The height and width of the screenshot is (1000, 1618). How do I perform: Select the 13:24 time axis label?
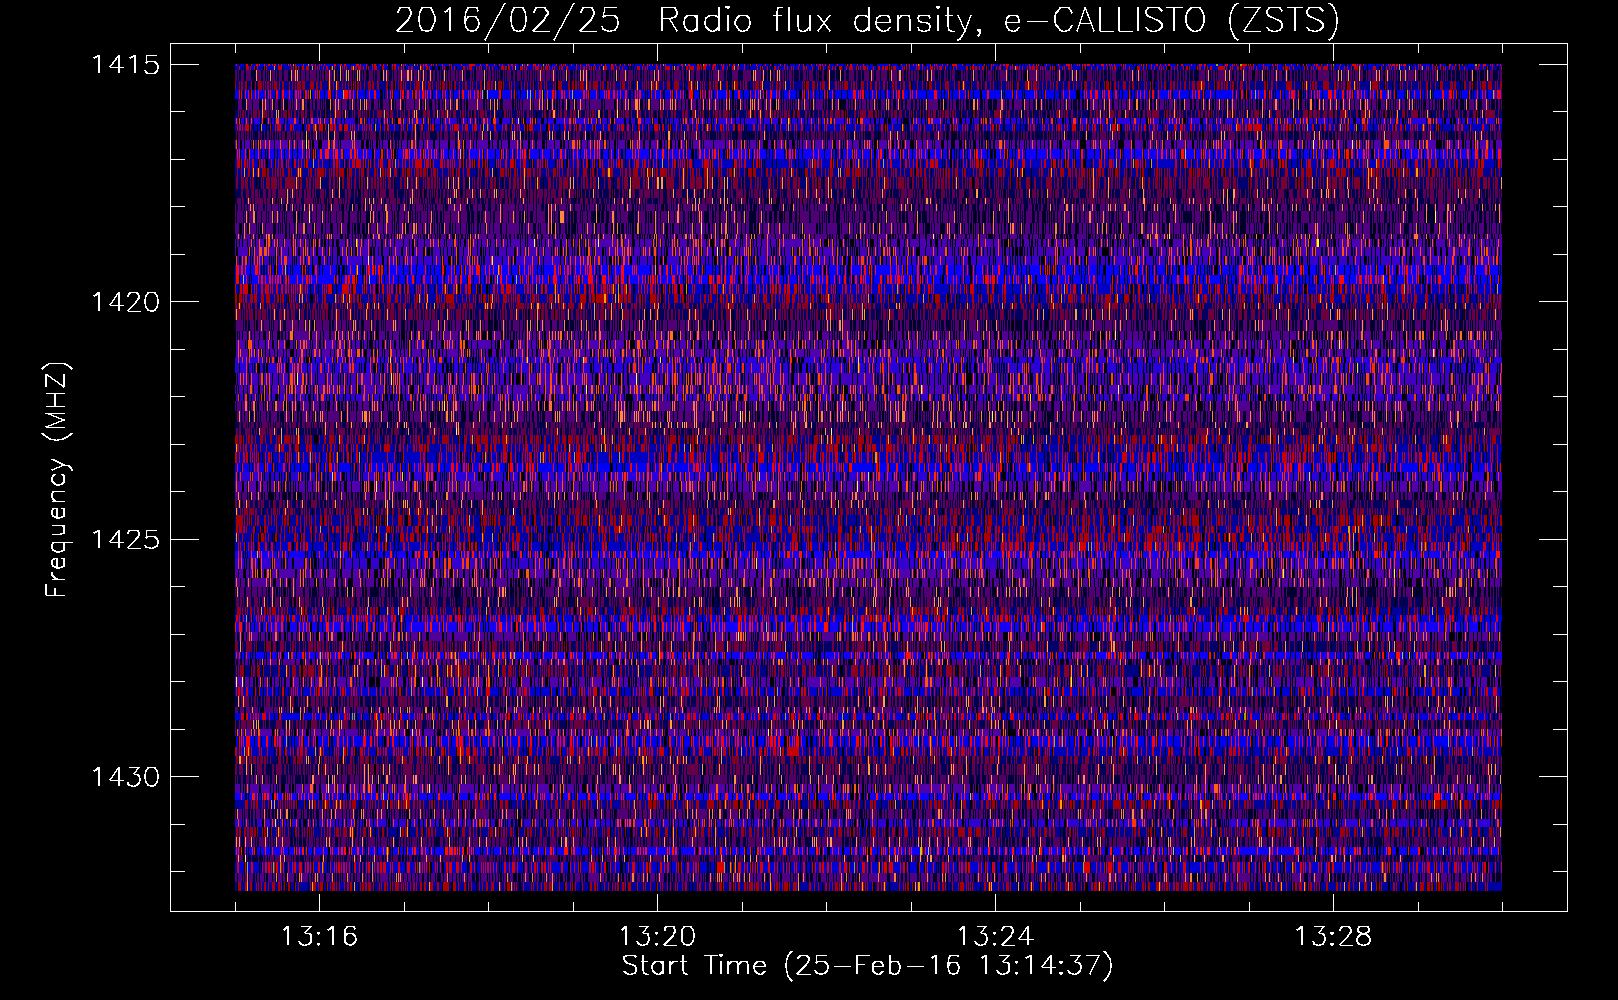click(995, 937)
